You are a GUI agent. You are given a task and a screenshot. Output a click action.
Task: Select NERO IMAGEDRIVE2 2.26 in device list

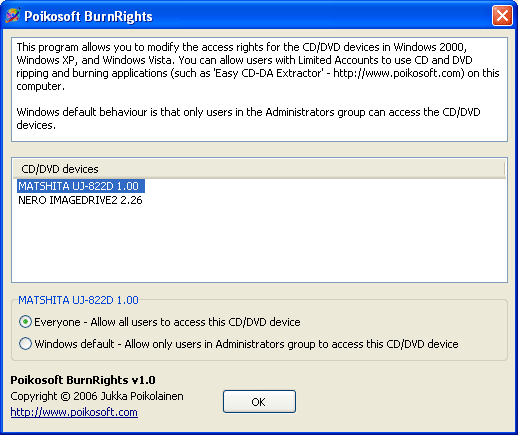(80, 200)
